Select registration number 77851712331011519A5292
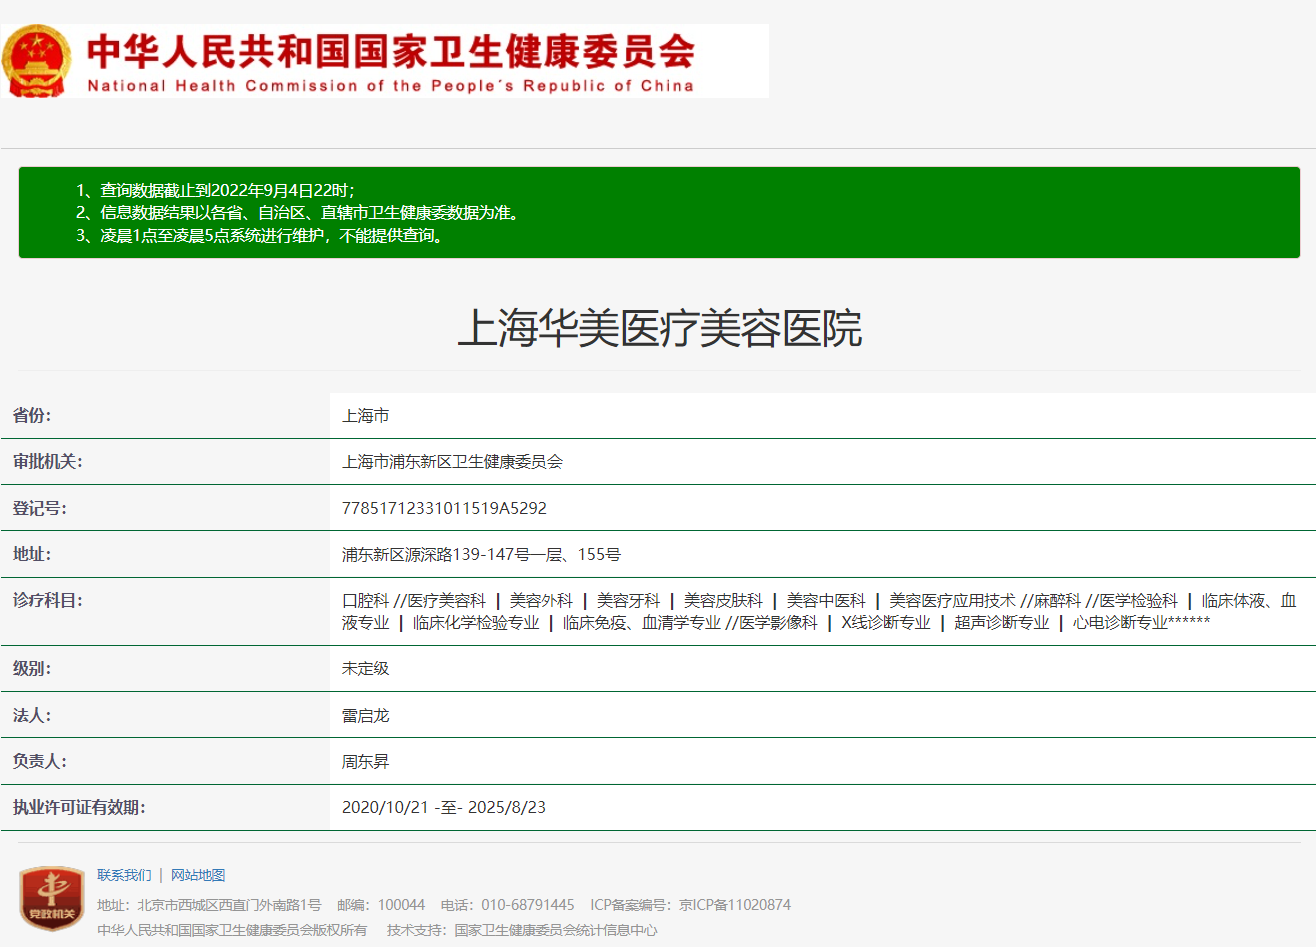Viewport: 1316px width, 947px height. click(444, 508)
